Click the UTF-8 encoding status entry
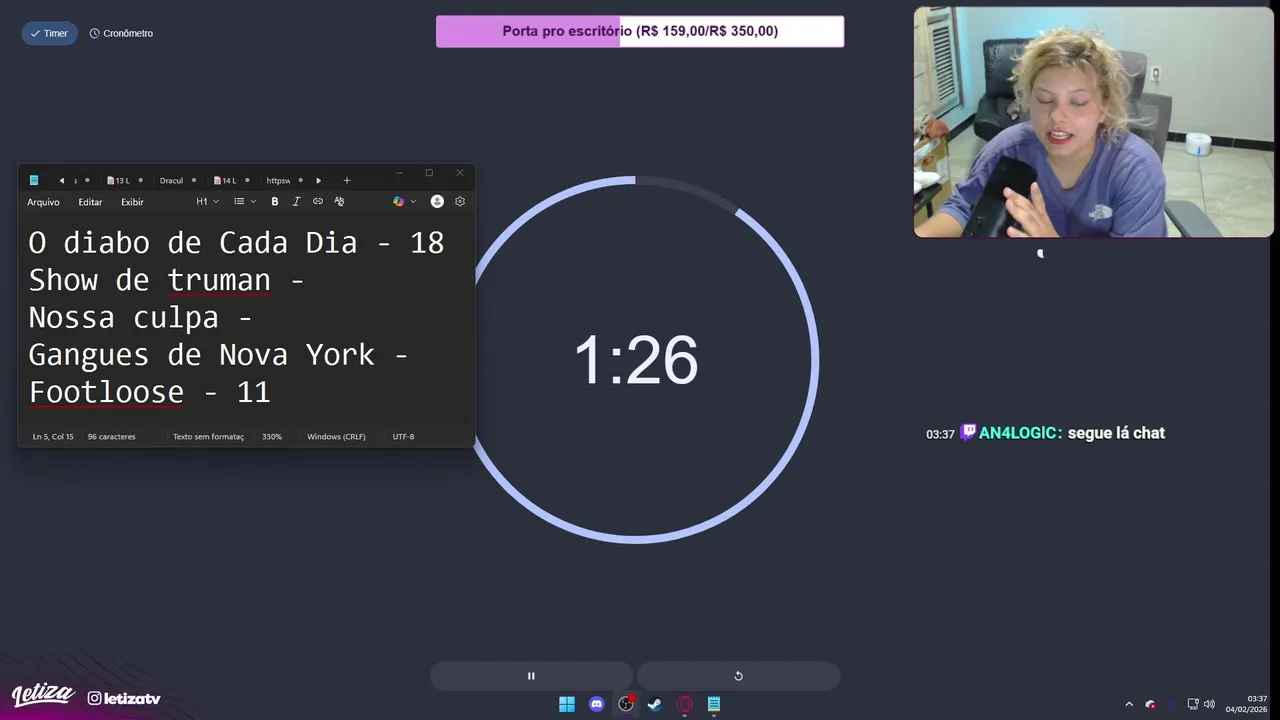Viewport: 1280px width, 720px height. (x=403, y=436)
